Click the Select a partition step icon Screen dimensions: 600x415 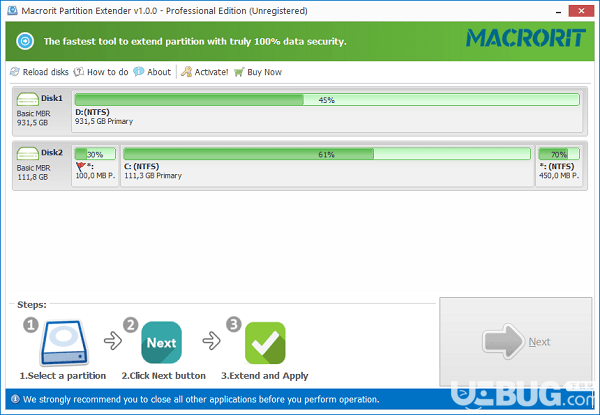pos(64,342)
